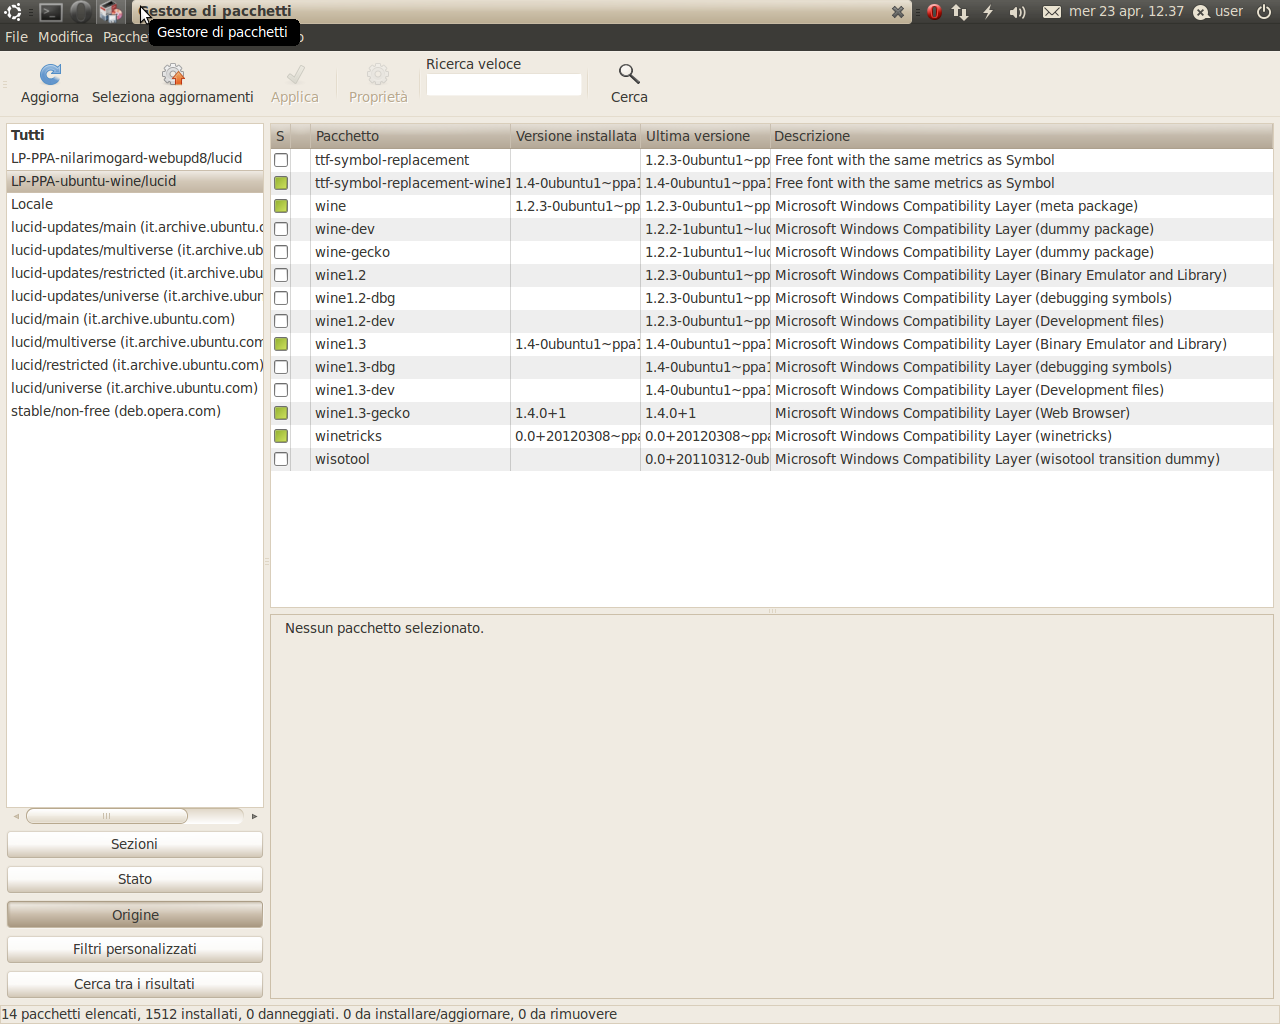
Task: Click the Aggiorna reload icon
Action: pos(50,74)
